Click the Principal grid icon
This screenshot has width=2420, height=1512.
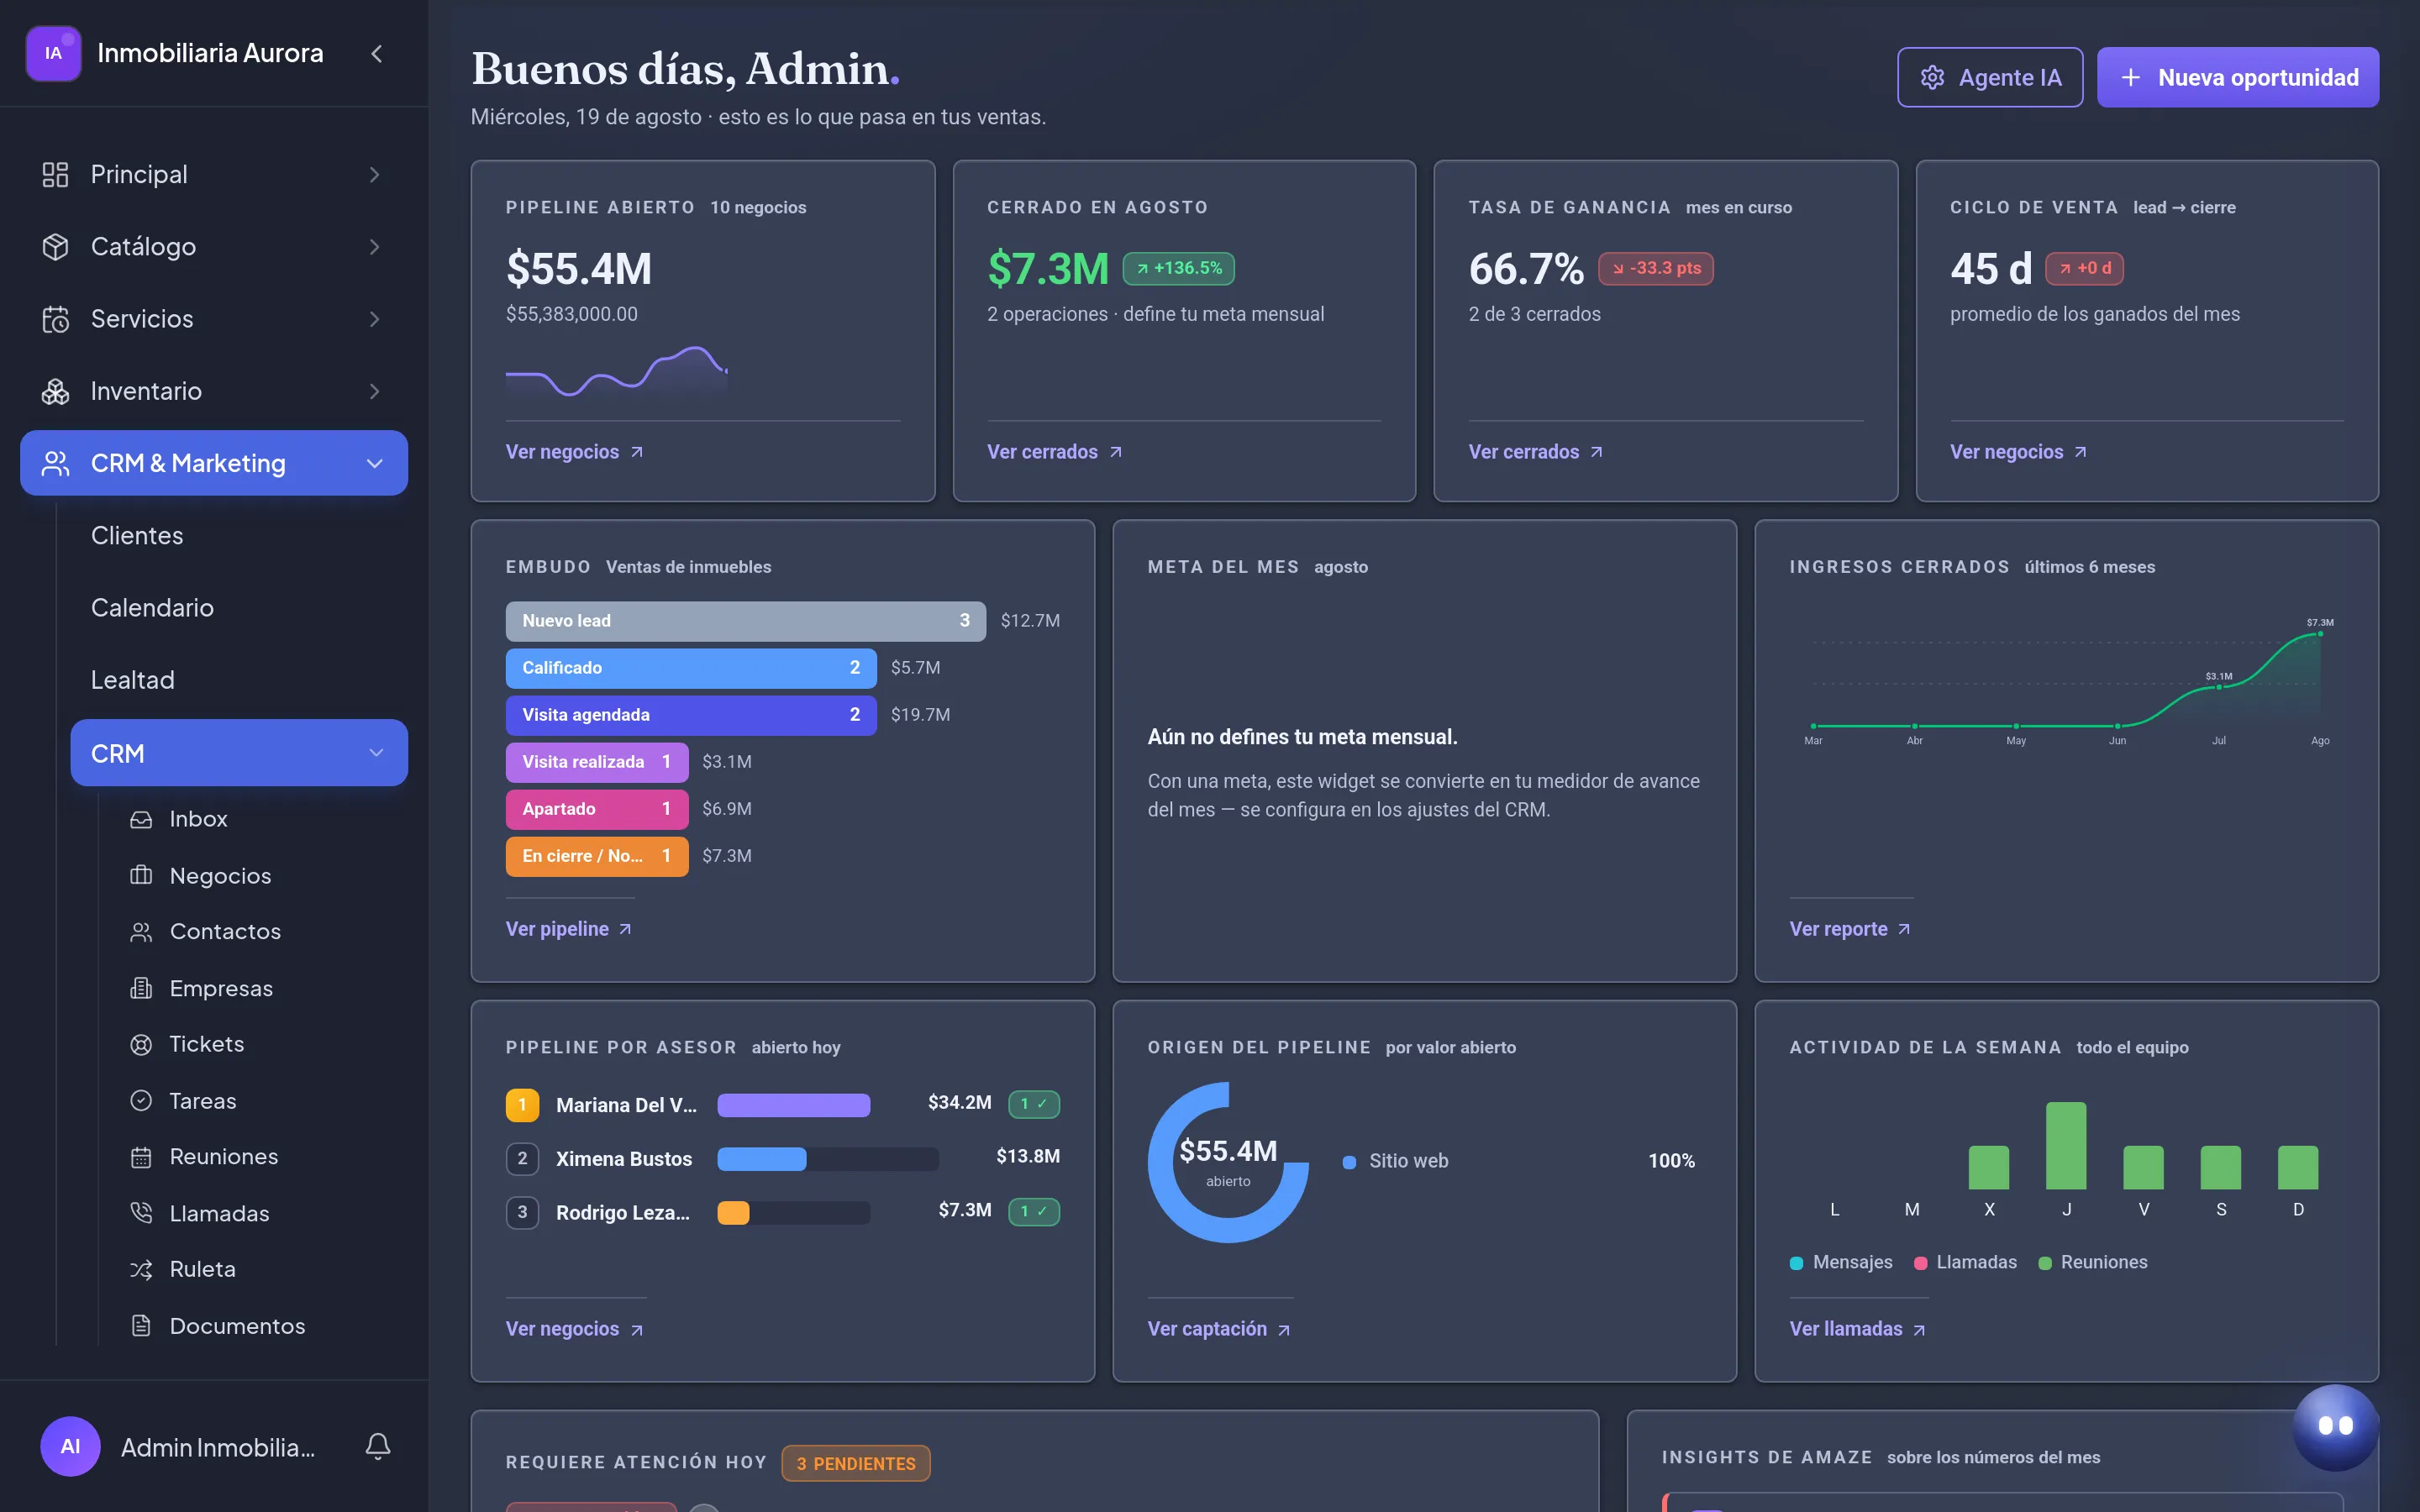55,175
